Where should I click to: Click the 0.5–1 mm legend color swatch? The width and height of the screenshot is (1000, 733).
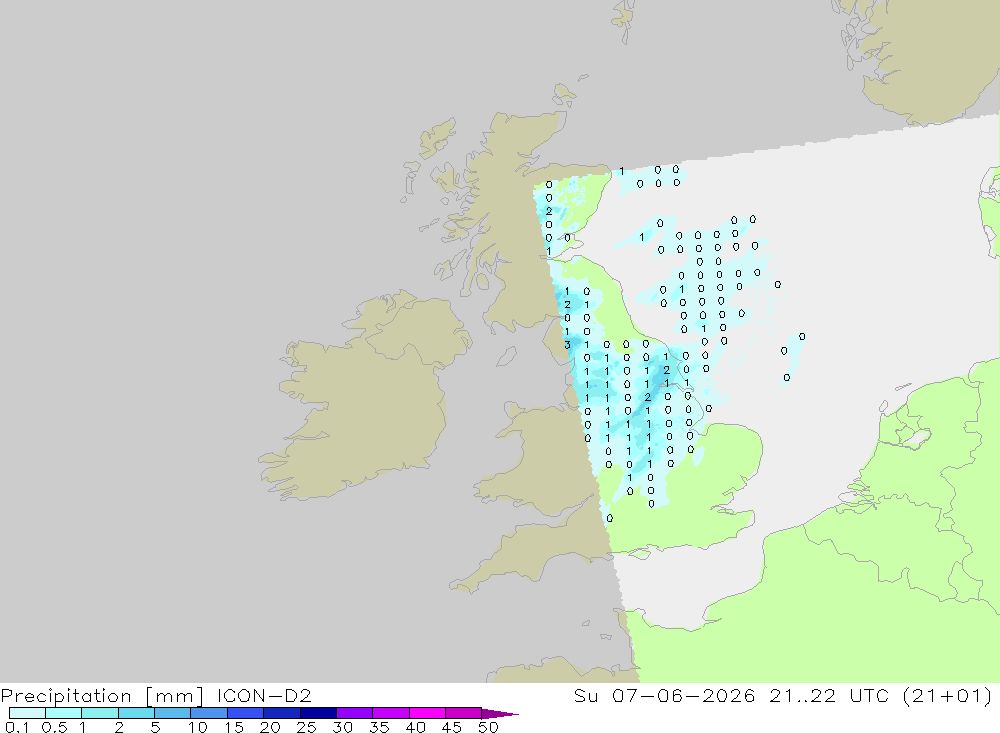(x=63, y=713)
